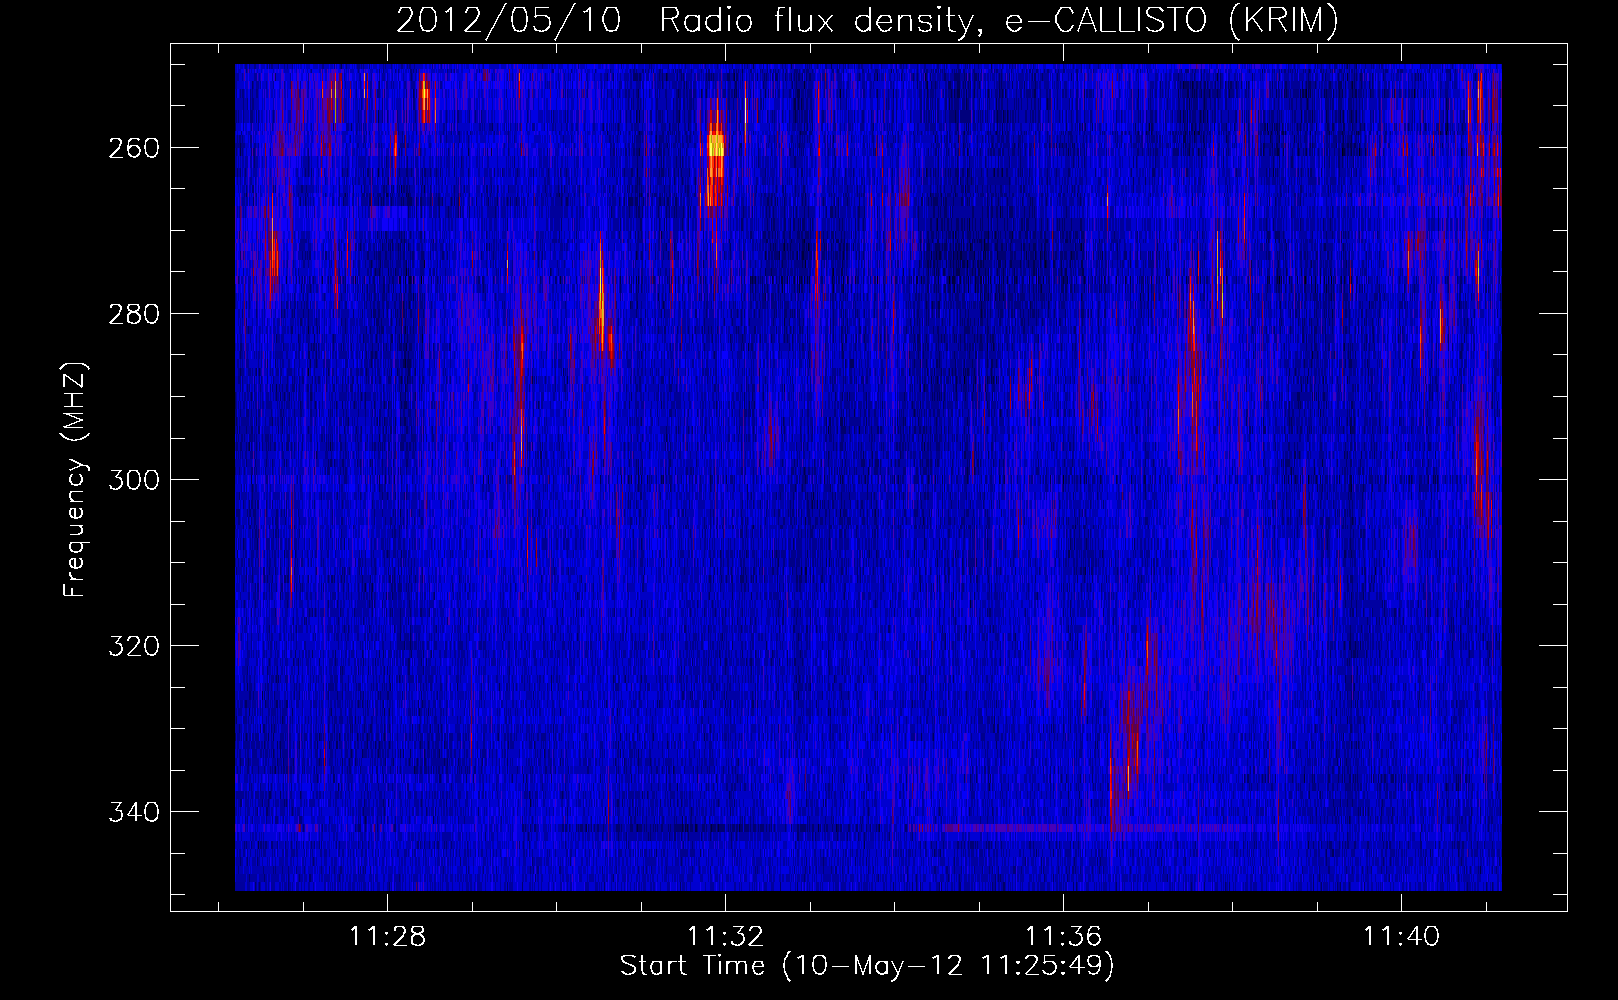Click the 280 frequency tick label
Viewport: 1618px width, 1000px height.
pyautogui.click(x=134, y=314)
